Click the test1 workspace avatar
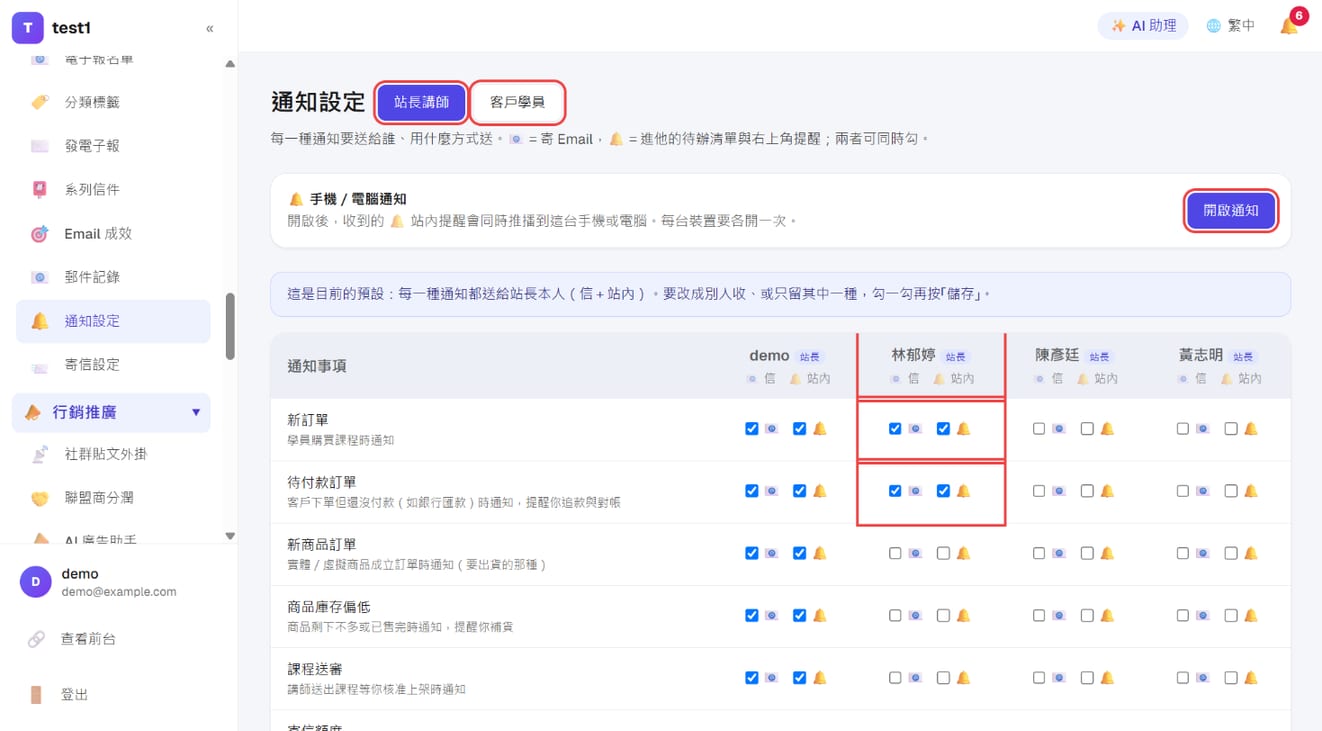This screenshot has height=731, width=1322. tap(27, 28)
